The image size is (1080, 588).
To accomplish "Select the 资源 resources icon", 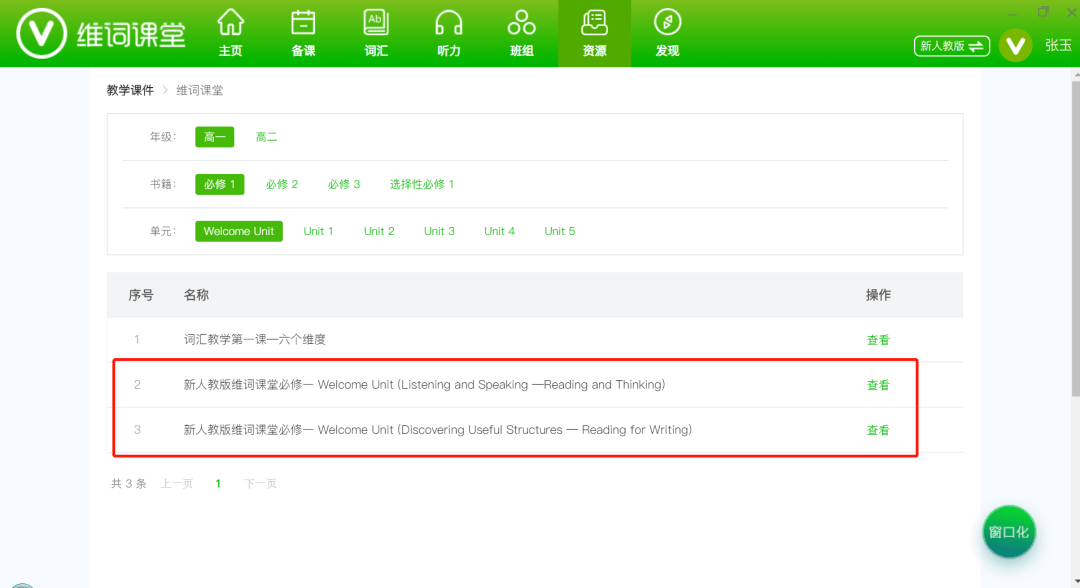I will tap(594, 30).
